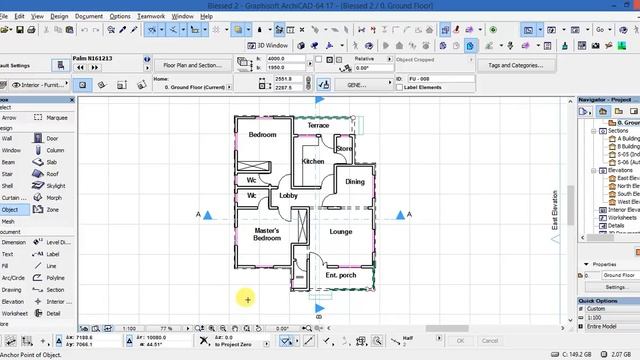Open the Options menu

pos(120,16)
